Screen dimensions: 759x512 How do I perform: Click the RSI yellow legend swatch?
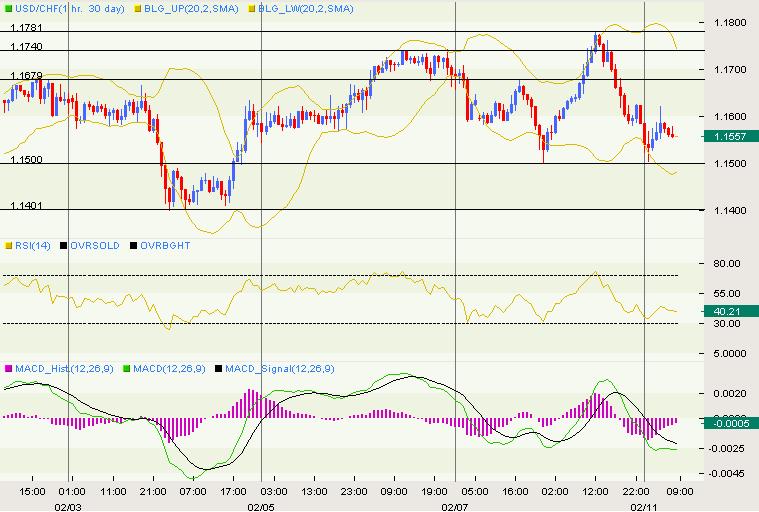pos(8,246)
